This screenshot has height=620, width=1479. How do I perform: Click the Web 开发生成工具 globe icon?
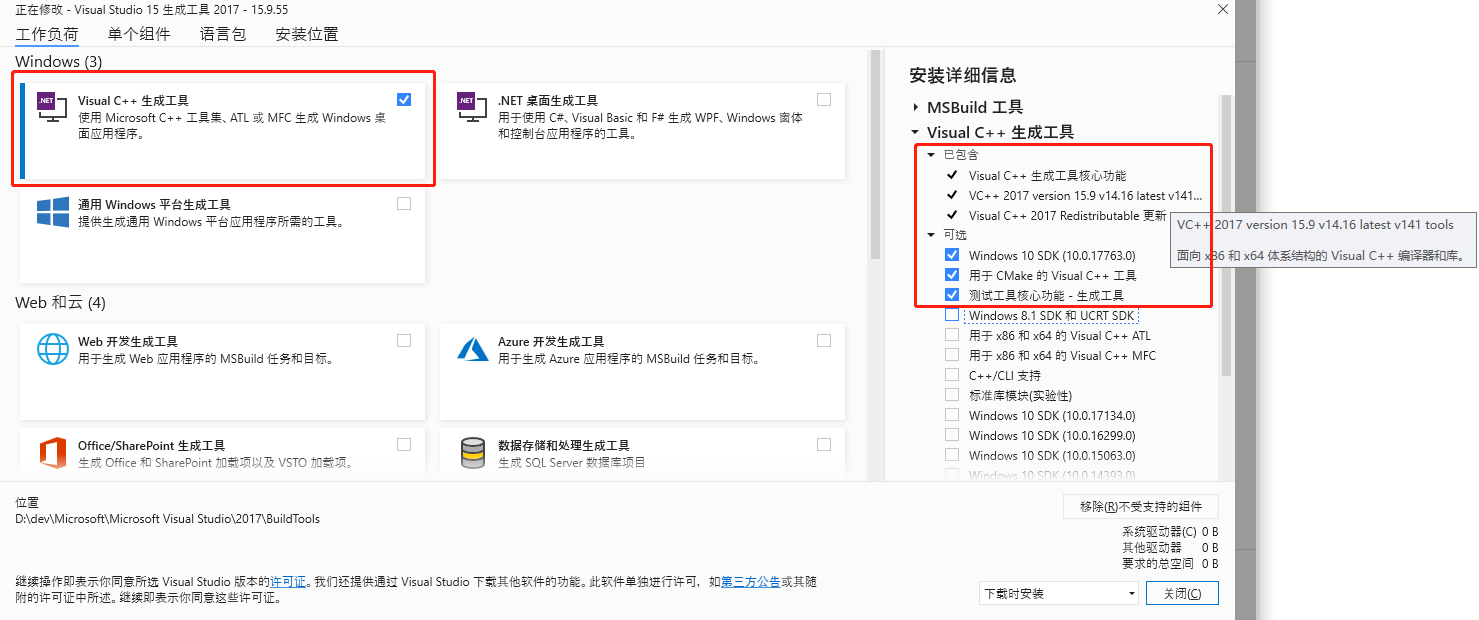click(51, 348)
